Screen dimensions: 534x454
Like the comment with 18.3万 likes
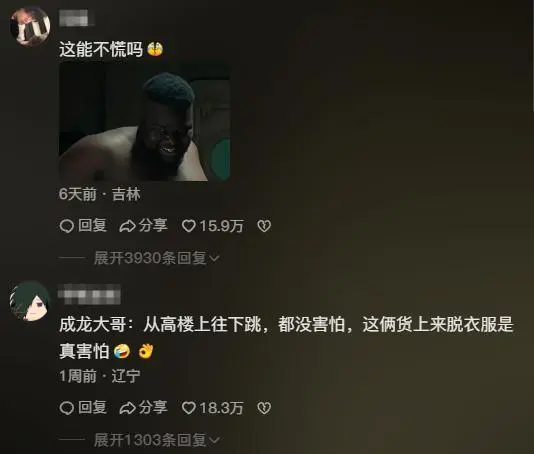[189, 408]
